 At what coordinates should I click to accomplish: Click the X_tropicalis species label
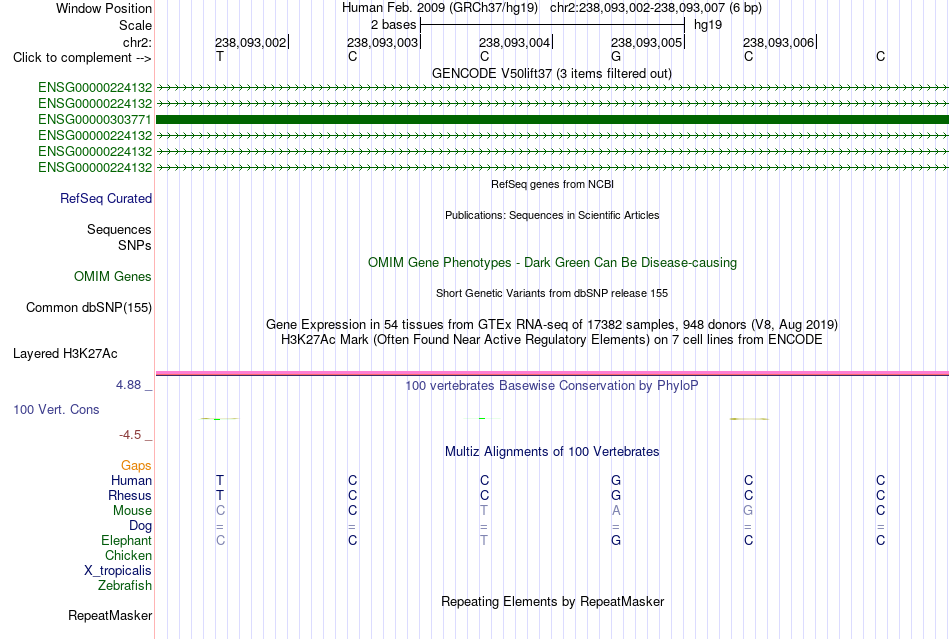click(x=118, y=571)
